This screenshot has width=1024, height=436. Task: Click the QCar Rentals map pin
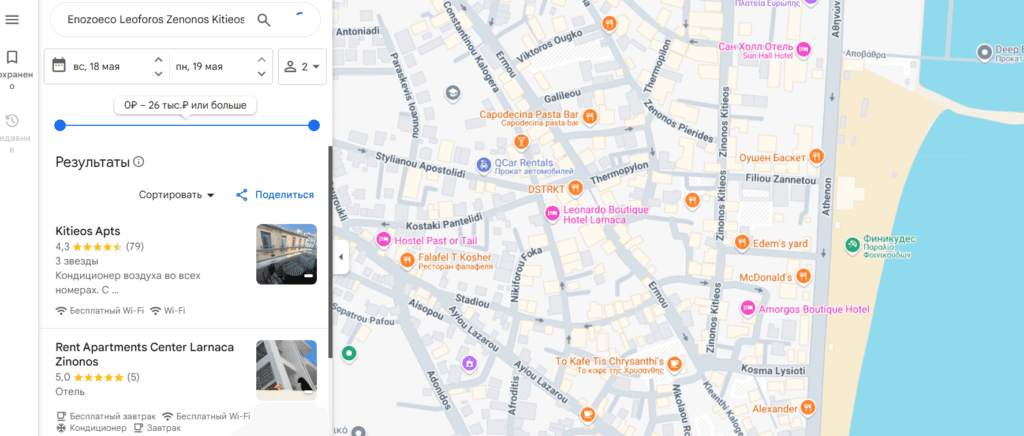(483, 165)
